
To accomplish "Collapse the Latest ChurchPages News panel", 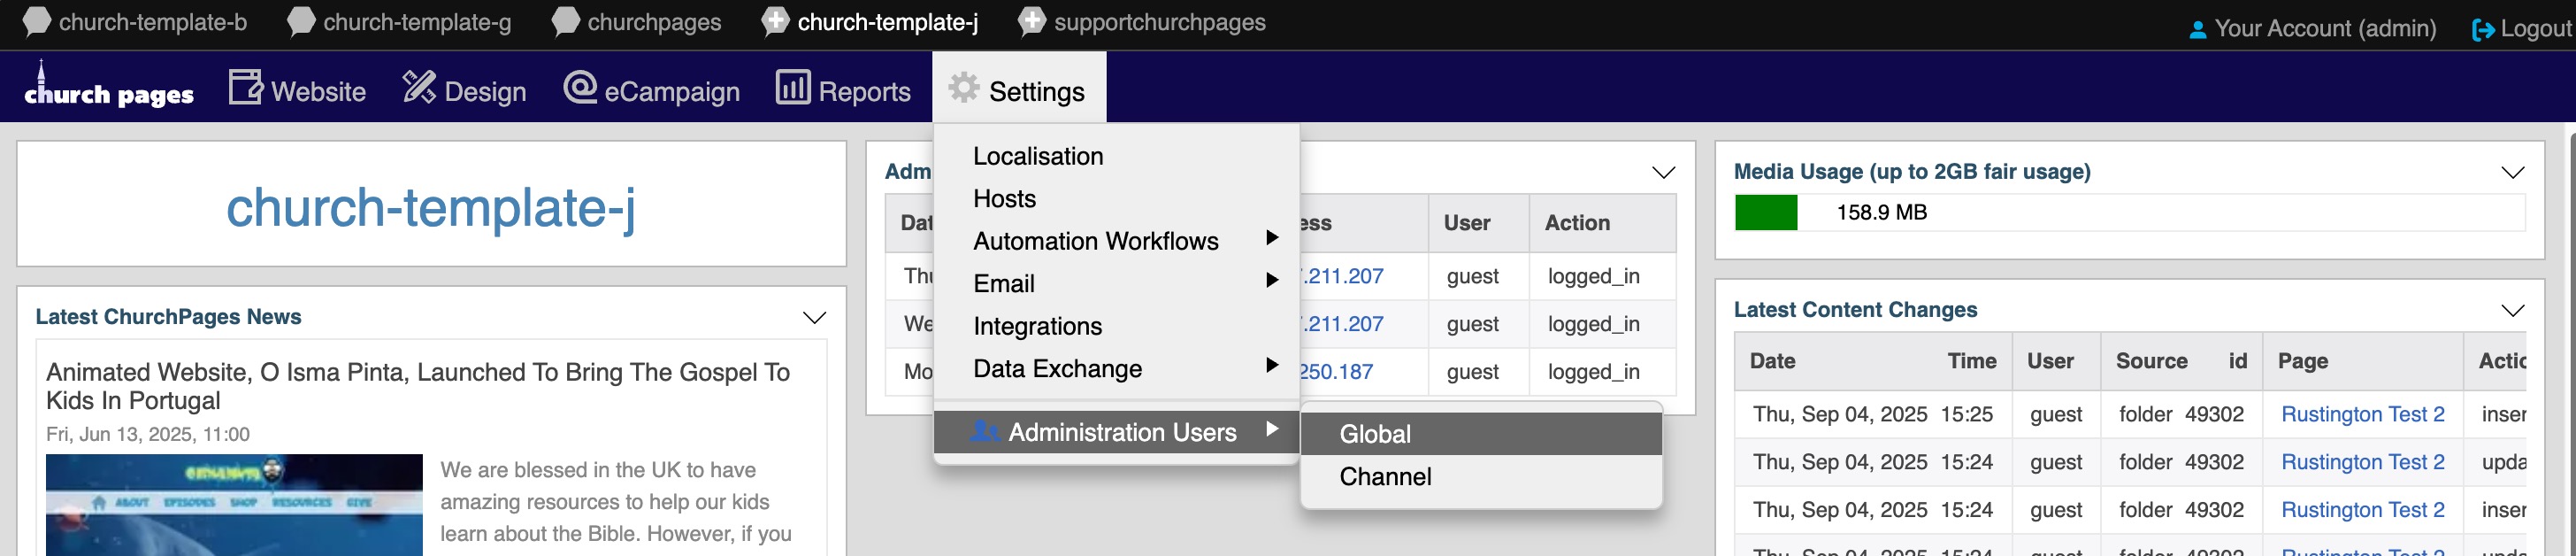I will tap(814, 318).
